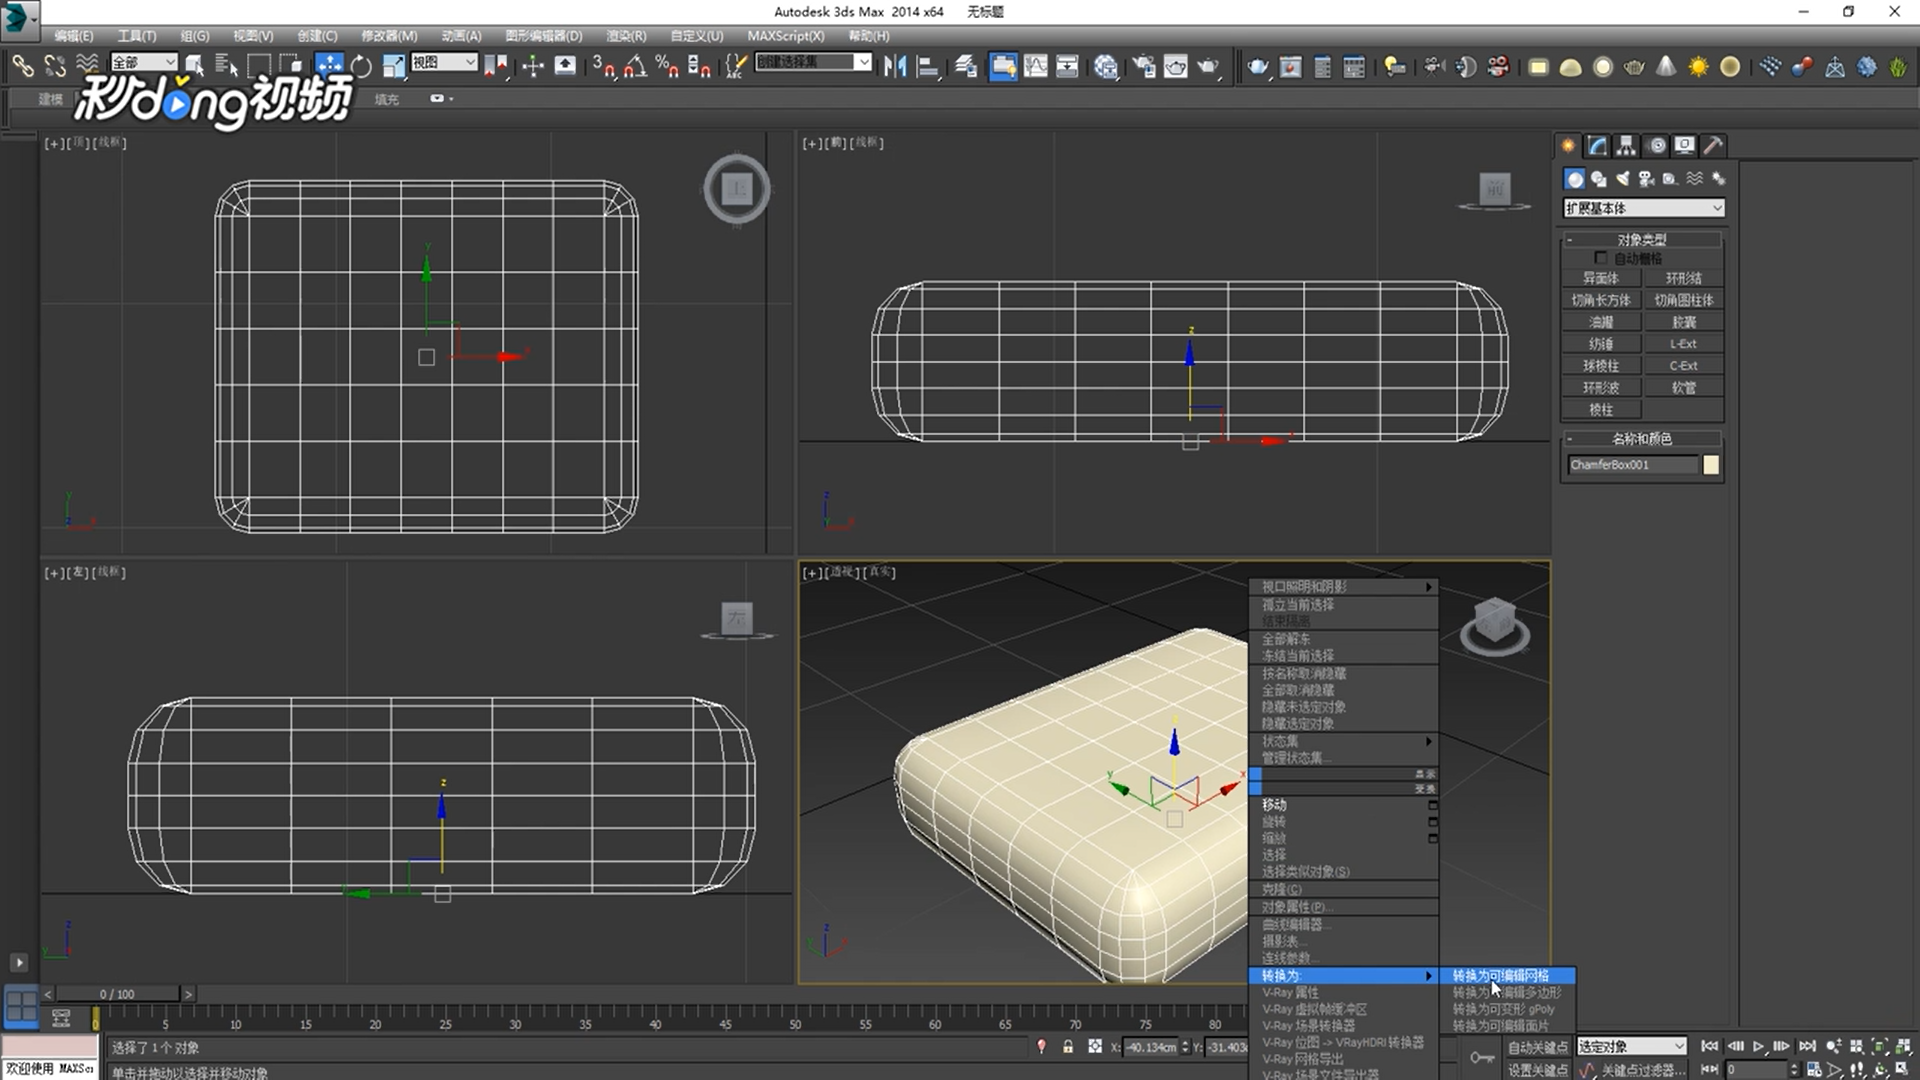This screenshot has width=1920, height=1080.
Task: Switch to the Lights category icon
Action: click(x=1624, y=179)
